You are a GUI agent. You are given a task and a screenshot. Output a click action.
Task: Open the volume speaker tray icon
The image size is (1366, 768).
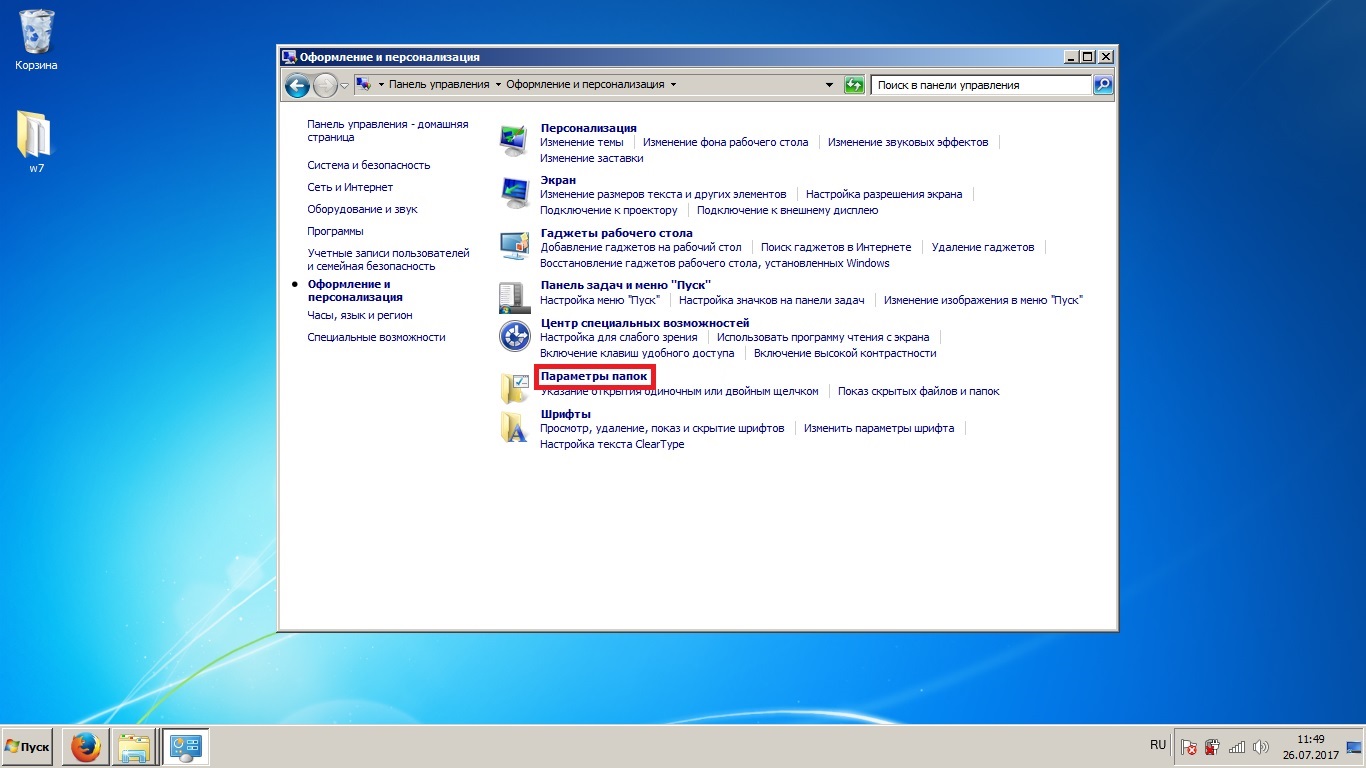pos(1261,747)
